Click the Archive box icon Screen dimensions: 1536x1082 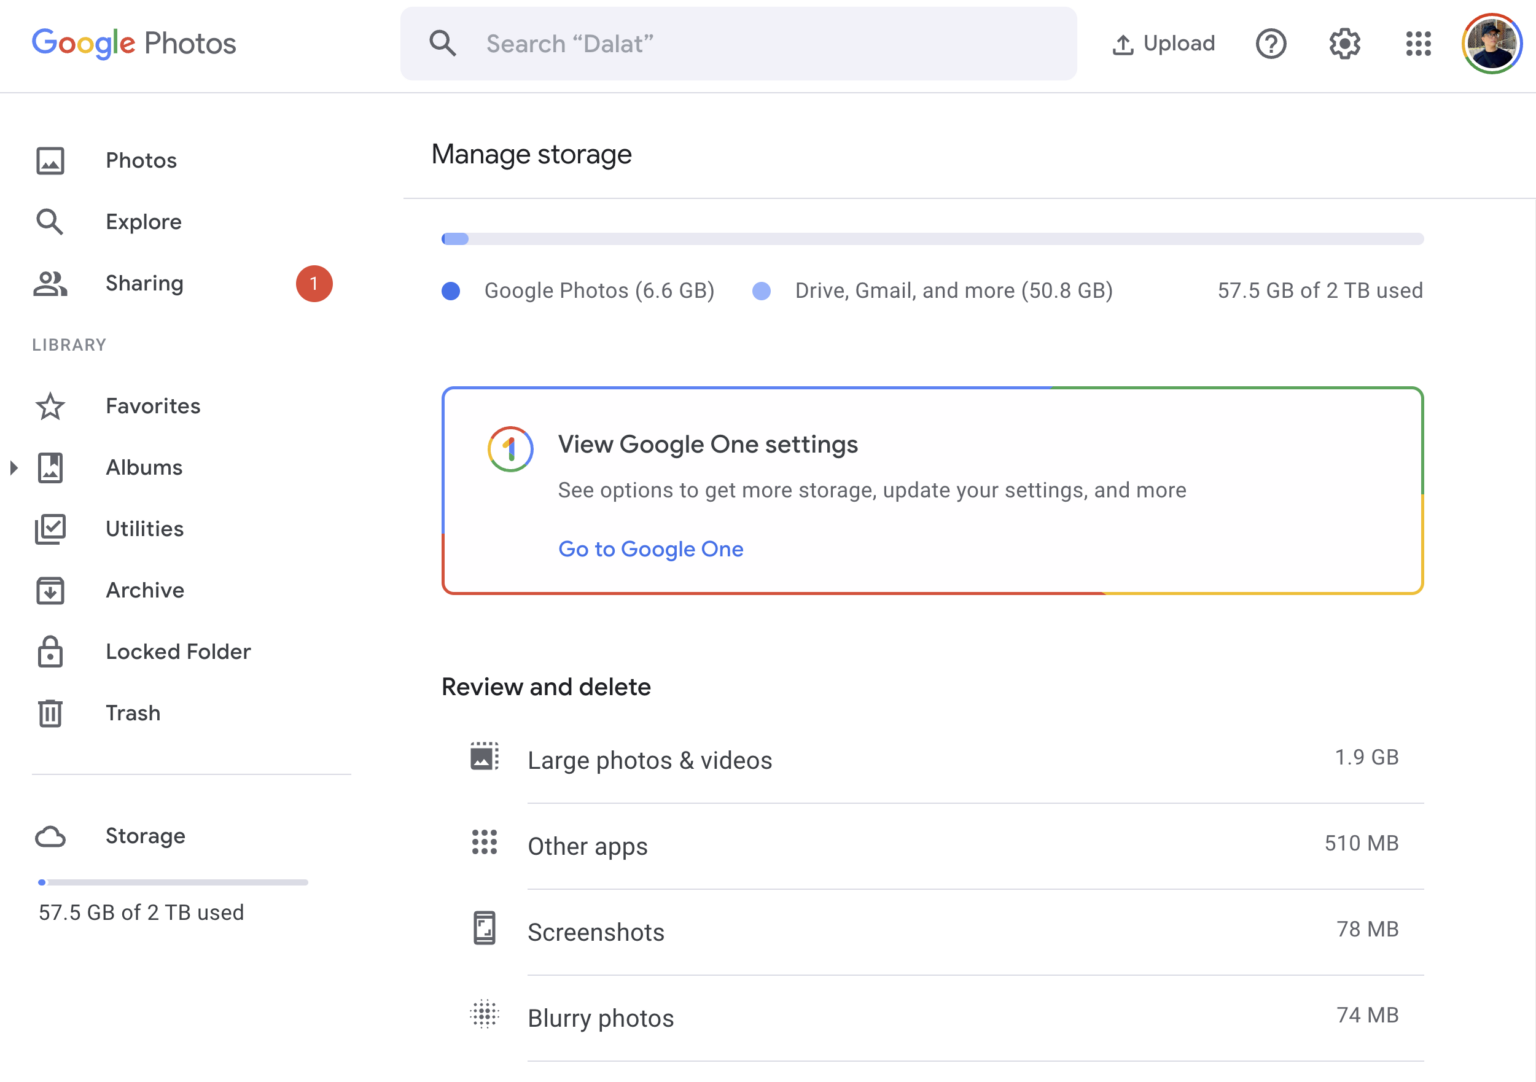click(x=50, y=590)
